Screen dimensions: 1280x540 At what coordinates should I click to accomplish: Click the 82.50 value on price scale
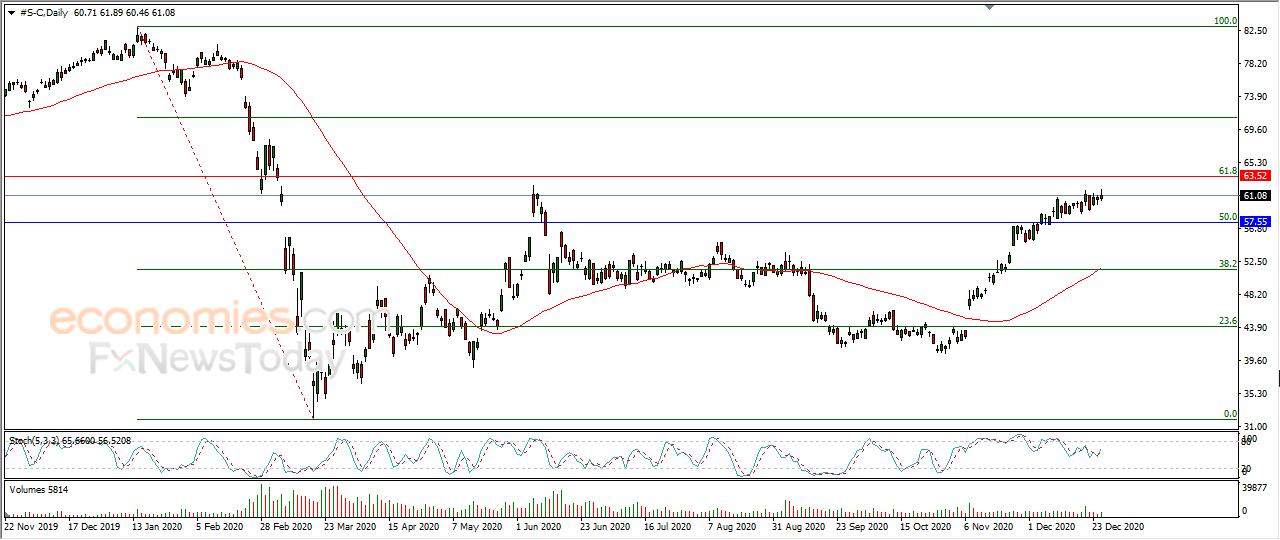[x=1254, y=31]
